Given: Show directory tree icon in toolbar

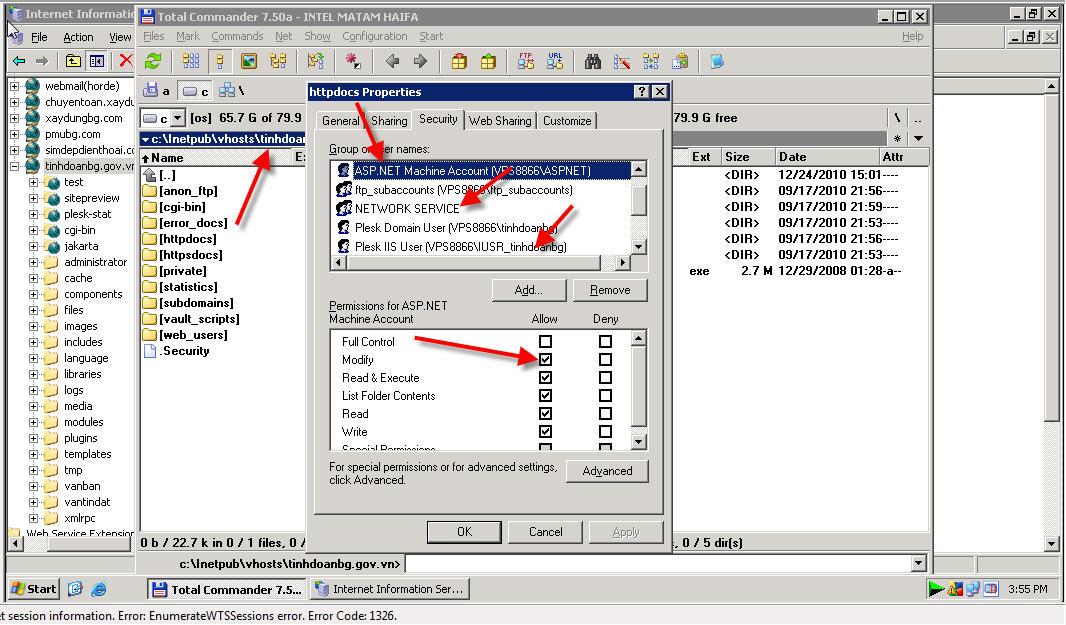Looking at the screenshot, I should [278, 61].
